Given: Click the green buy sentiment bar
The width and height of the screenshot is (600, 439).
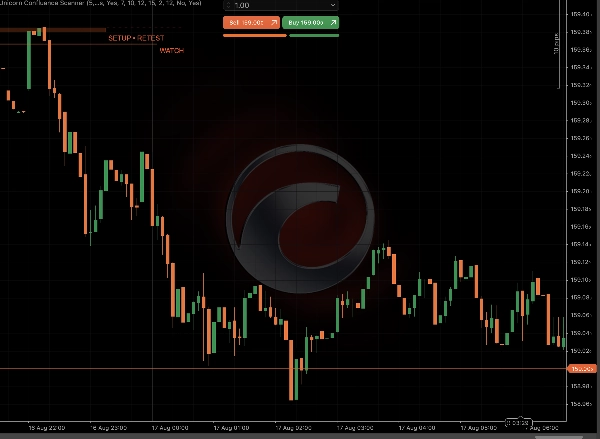Looking at the screenshot, I should [314, 36].
